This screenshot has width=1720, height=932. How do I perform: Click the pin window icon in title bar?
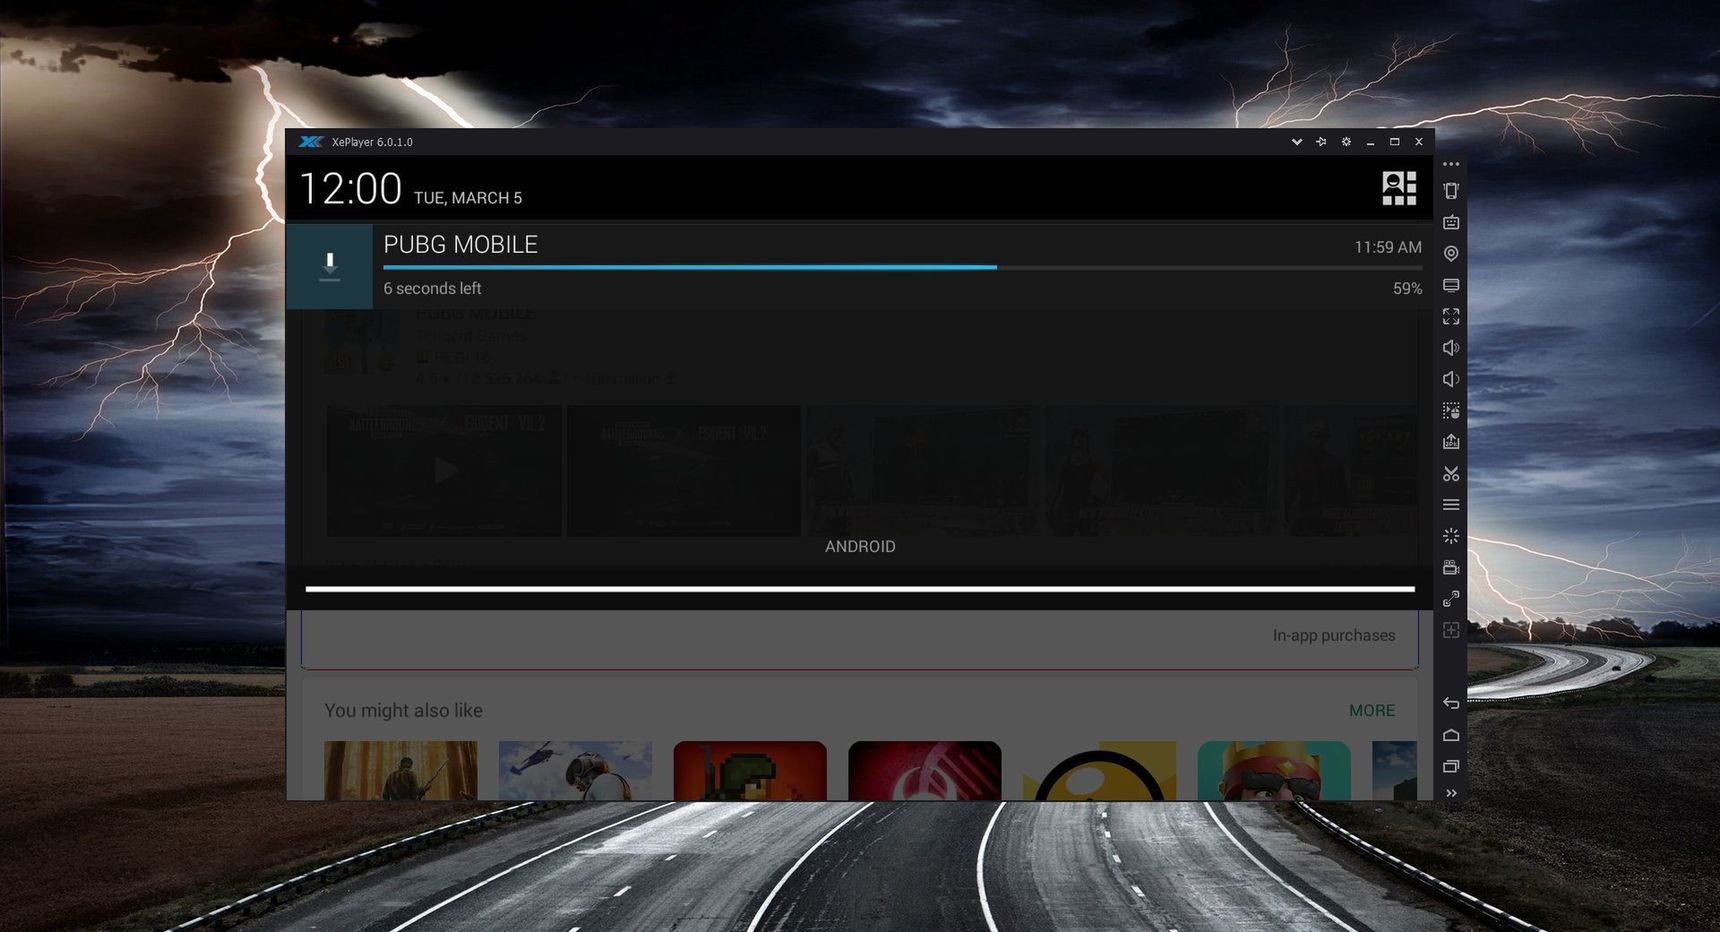coord(1321,142)
